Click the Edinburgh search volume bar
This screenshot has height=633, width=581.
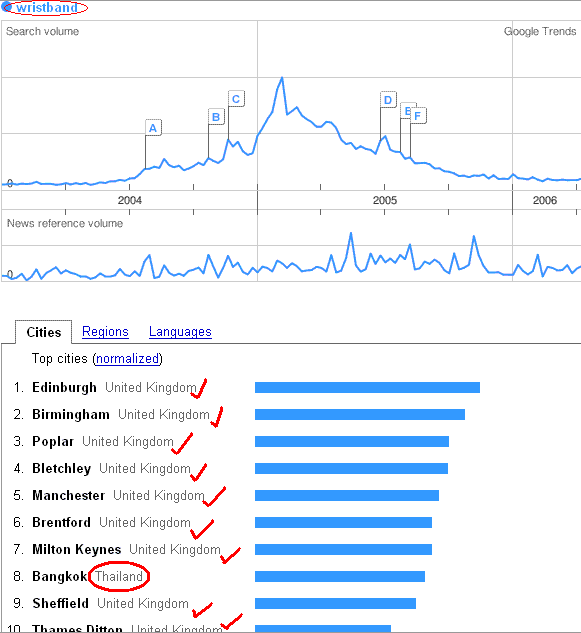point(367,388)
